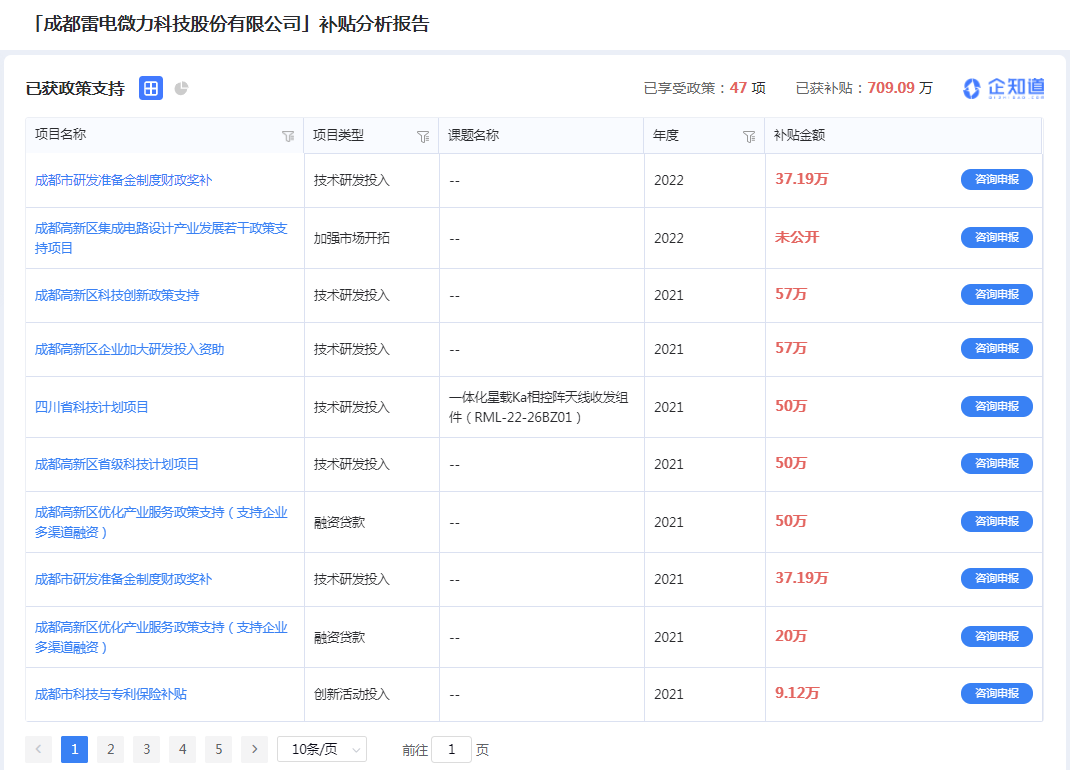The width and height of the screenshot is (1070, 770).
Task: Click the 补贴金额 column header
Action: 799,135
